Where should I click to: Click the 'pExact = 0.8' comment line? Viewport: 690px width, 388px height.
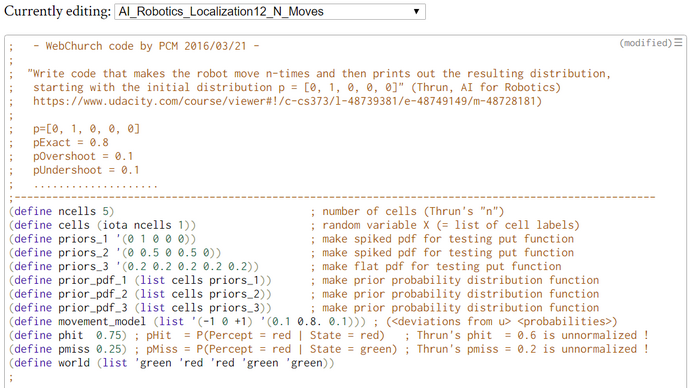[x=70, y=143]
